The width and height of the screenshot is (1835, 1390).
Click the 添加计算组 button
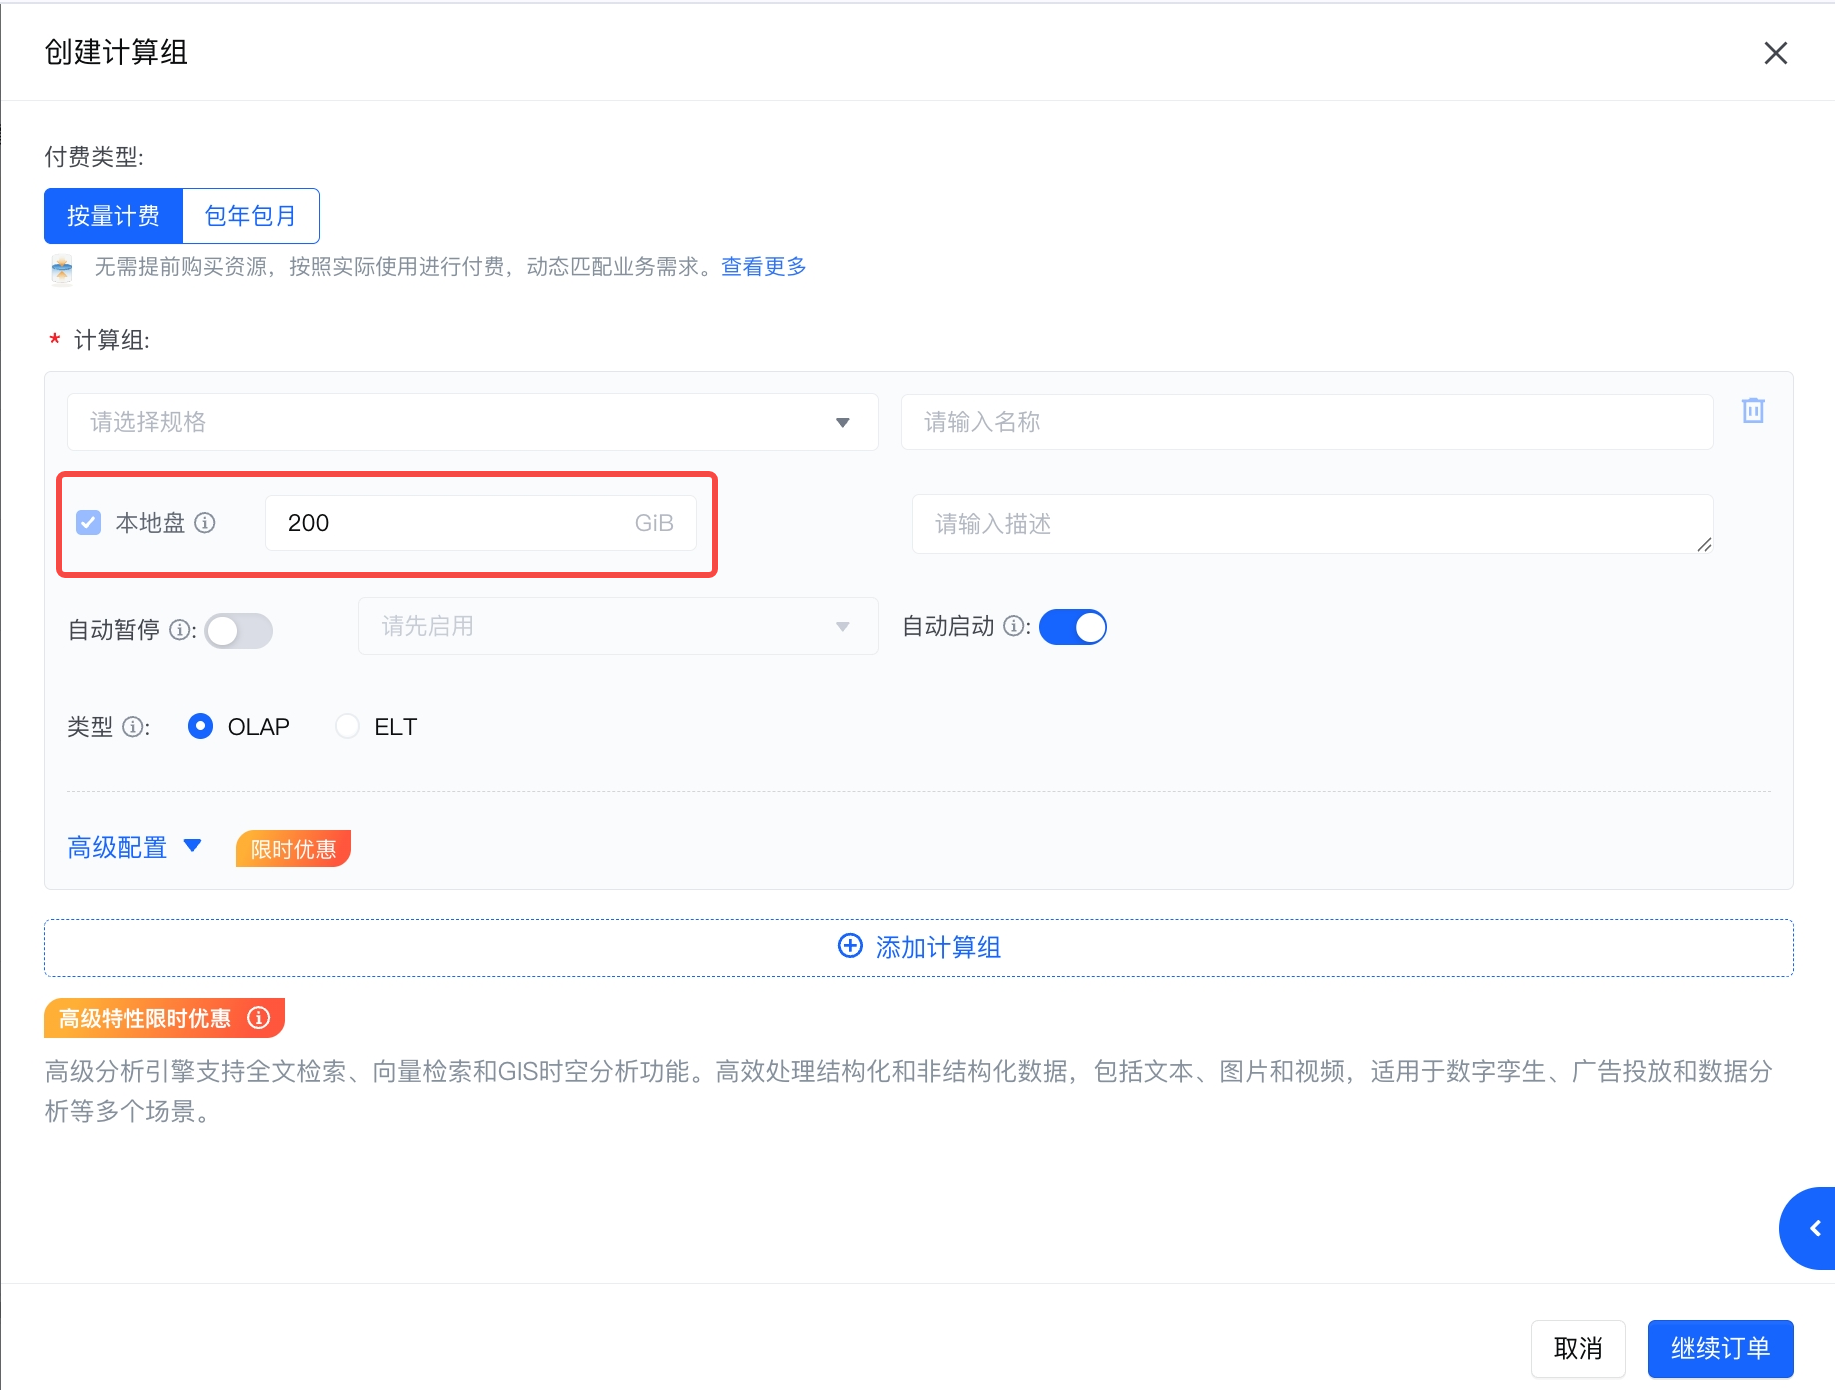919,948
